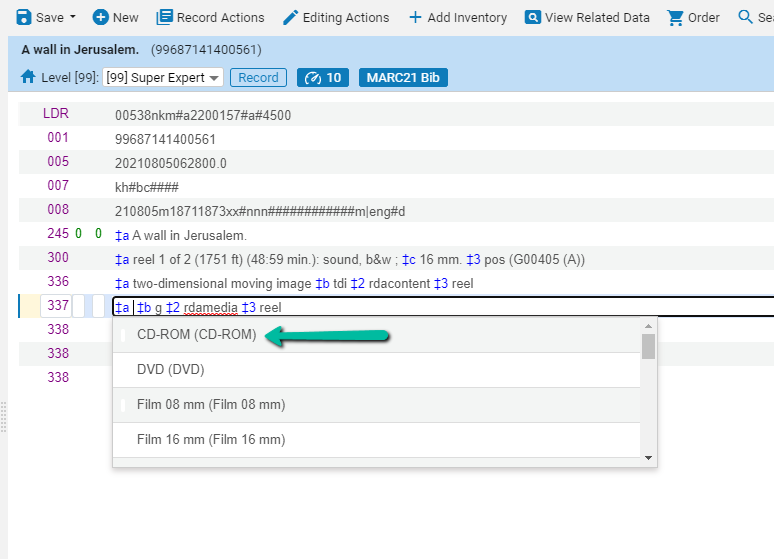The width and height of the screenshot is (774, 559).
Task: Select CD-ROM from suggestion list
Action: point(197,335)
